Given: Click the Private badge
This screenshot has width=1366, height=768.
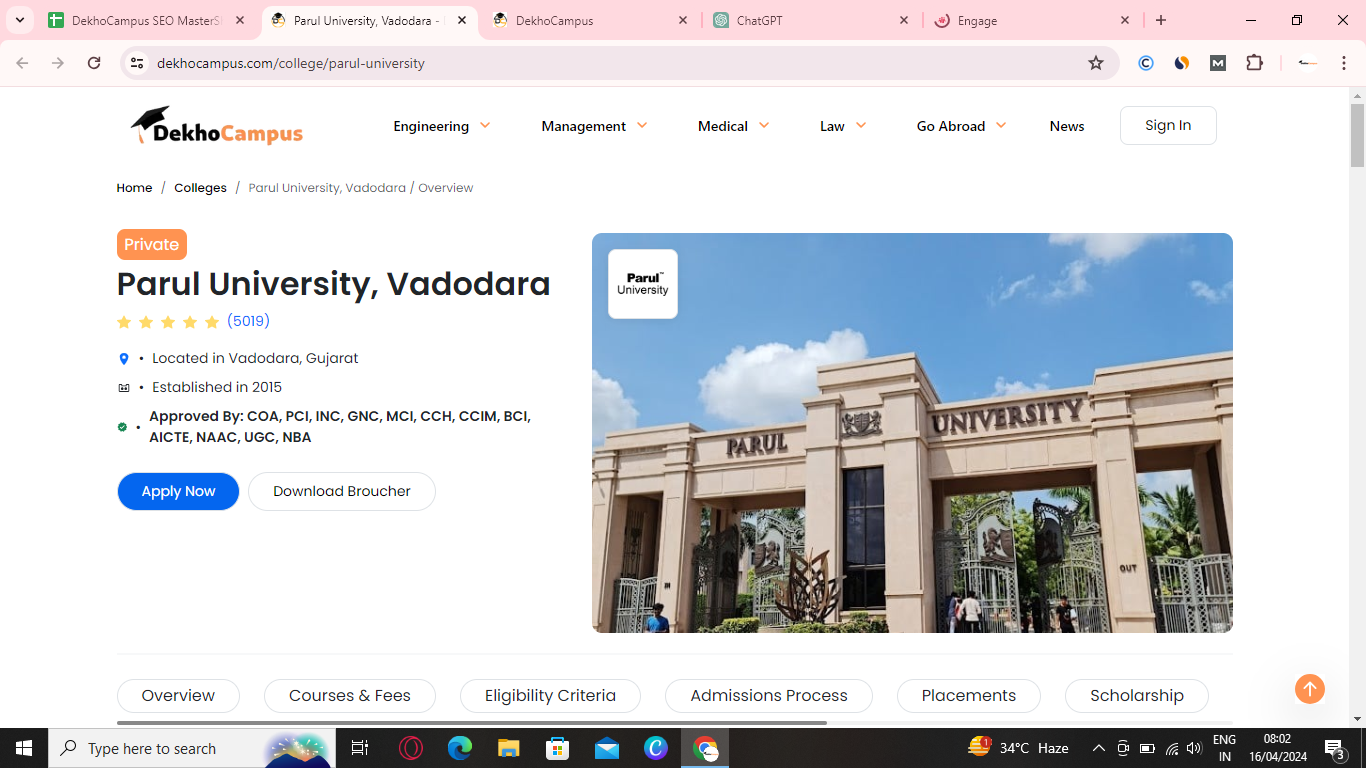Looking at the screenshot, I should (152, 245).
